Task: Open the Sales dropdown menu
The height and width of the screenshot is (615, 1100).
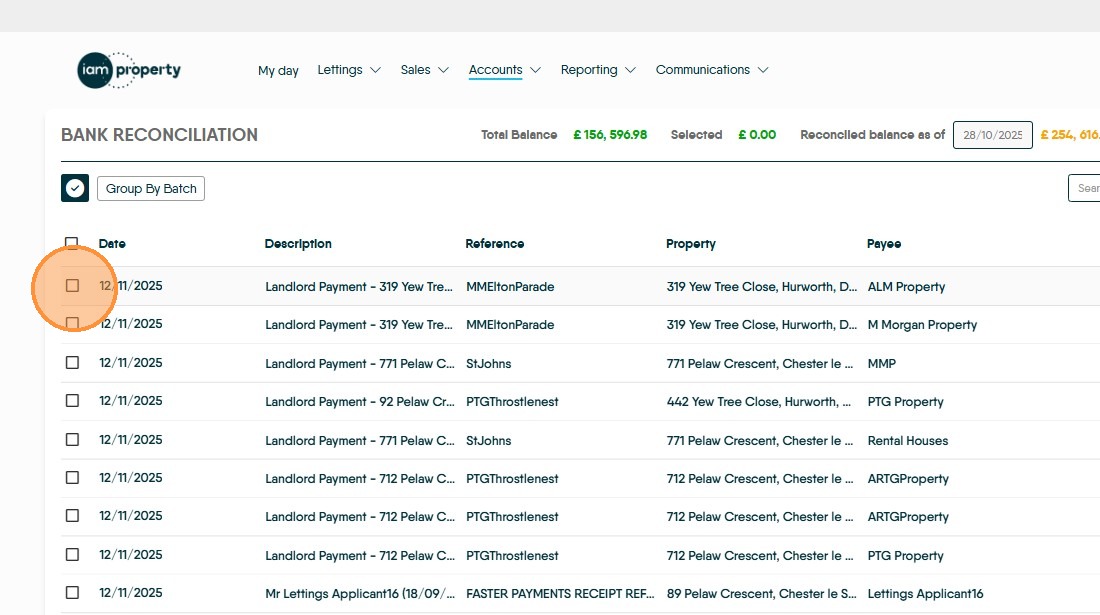Action: 424,70
